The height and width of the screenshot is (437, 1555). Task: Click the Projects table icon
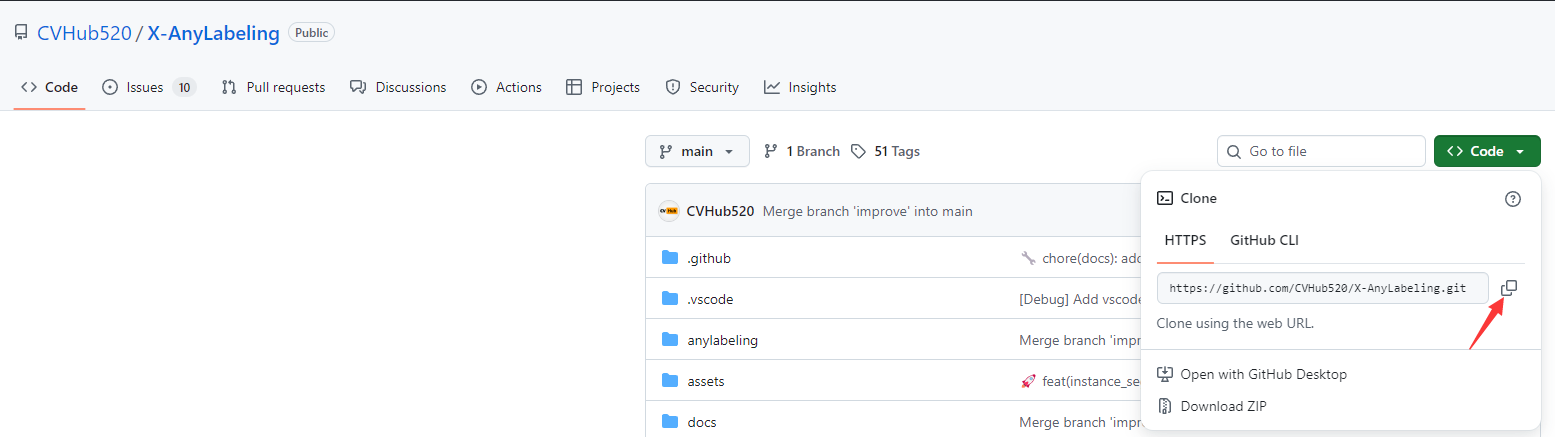click(x=574, y=87)
